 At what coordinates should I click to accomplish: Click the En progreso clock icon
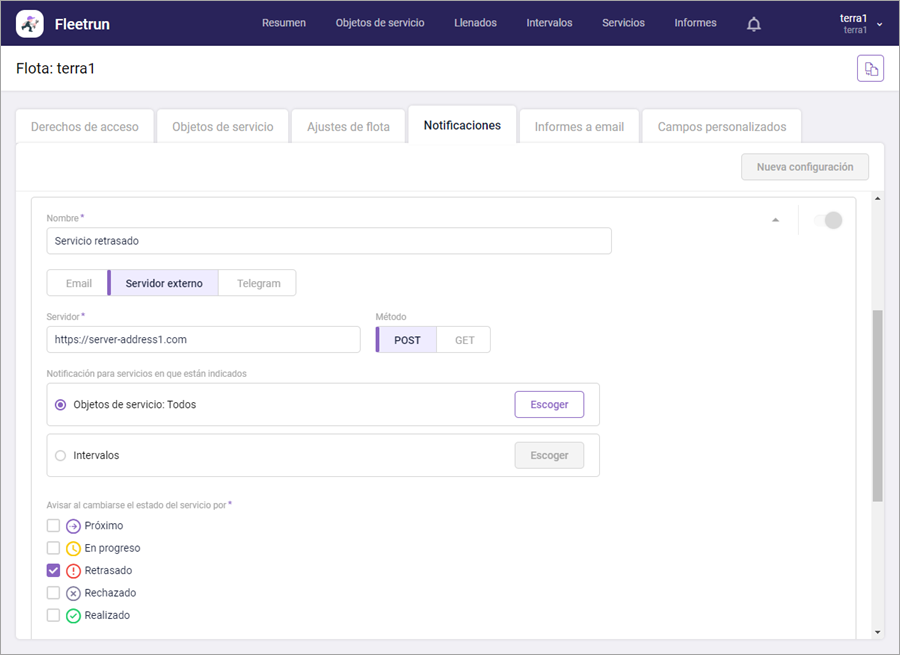click(x=73, y=548)
